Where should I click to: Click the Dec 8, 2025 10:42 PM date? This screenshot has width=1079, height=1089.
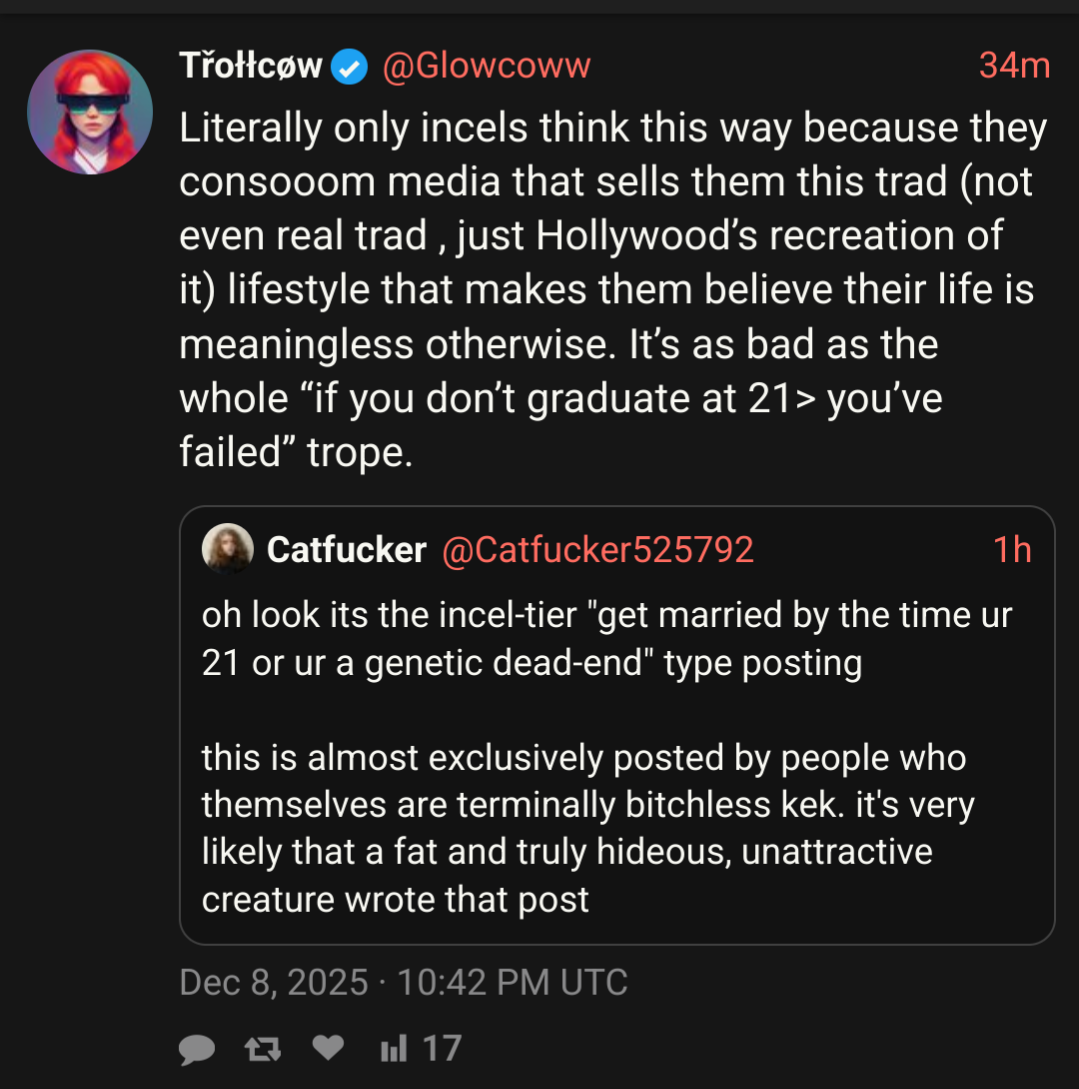pyautogui.click(x=403, y=982)
